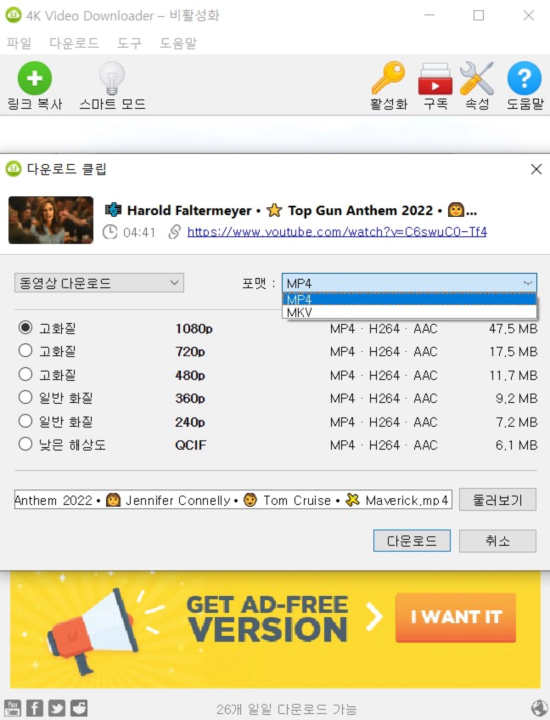Click the GET AD-FREE VERSION banner text
This screenshot has width=550, height=720.
click(x=267, y=619)
